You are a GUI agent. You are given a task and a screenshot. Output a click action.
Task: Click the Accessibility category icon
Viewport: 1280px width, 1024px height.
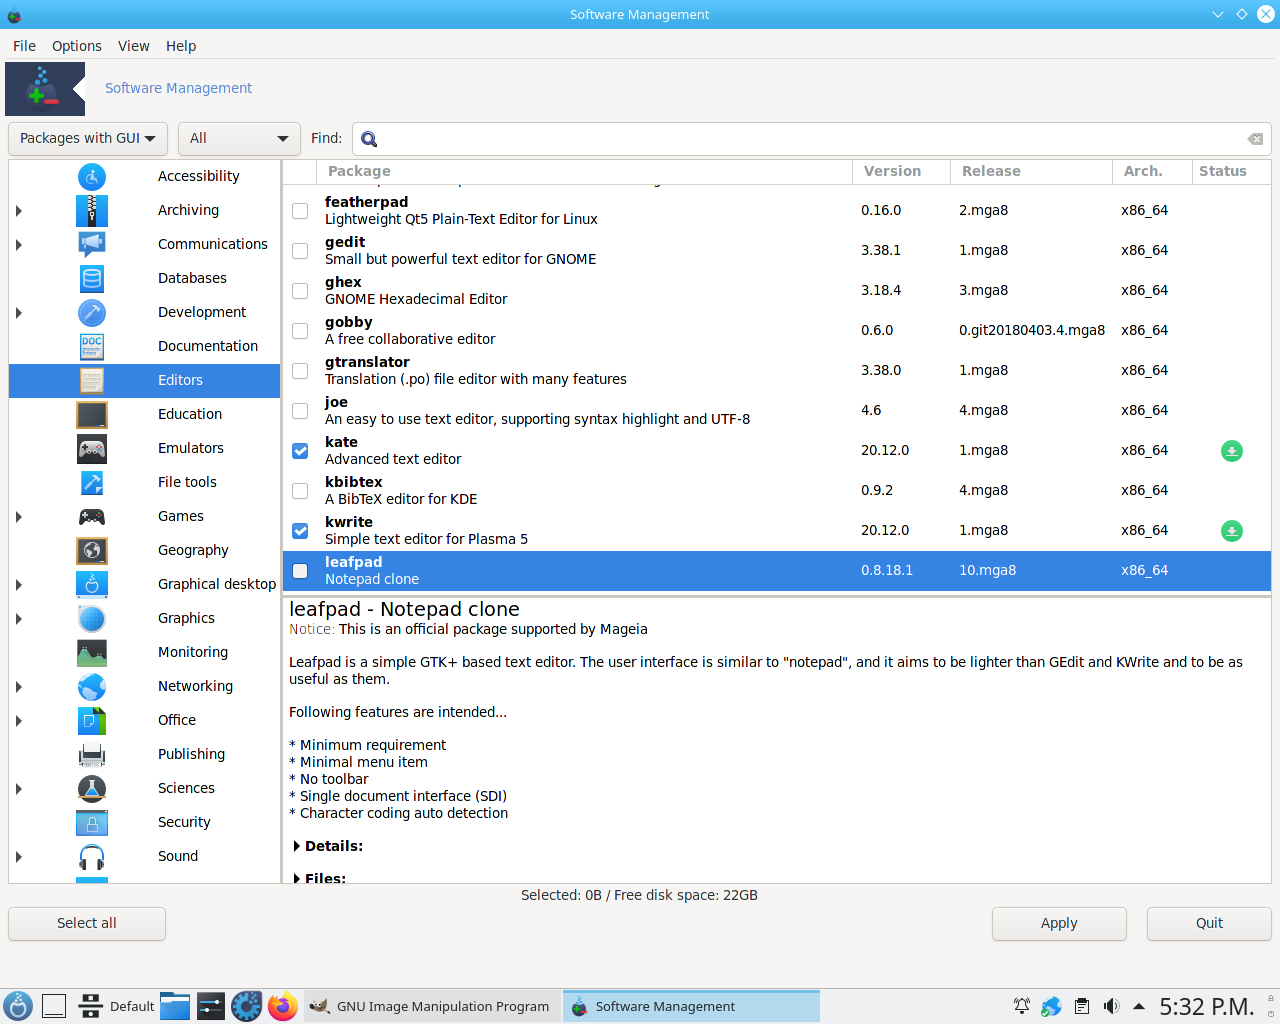(x=92, y=177)
